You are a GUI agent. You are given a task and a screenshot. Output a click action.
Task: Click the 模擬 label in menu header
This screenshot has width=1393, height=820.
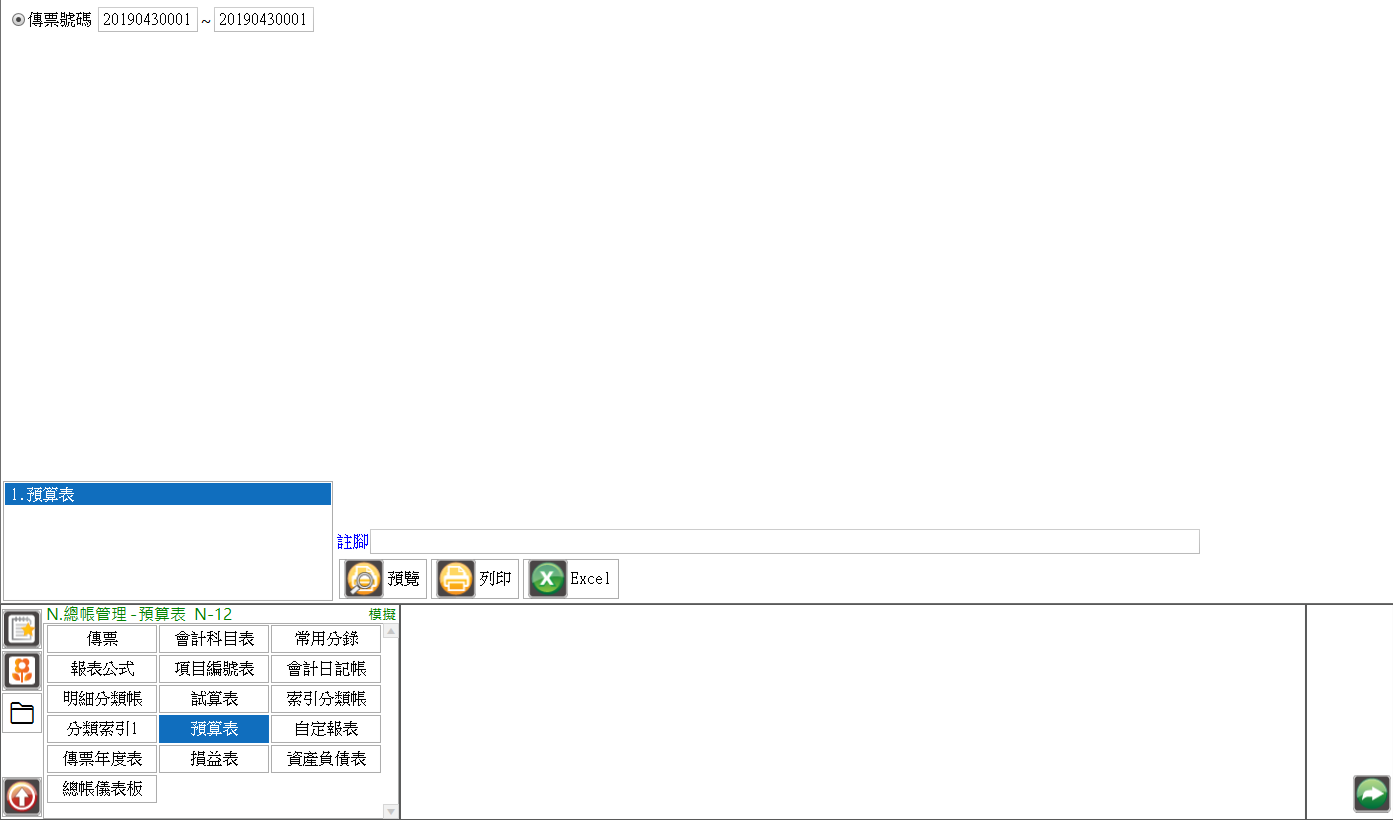[x=382, y=614]
